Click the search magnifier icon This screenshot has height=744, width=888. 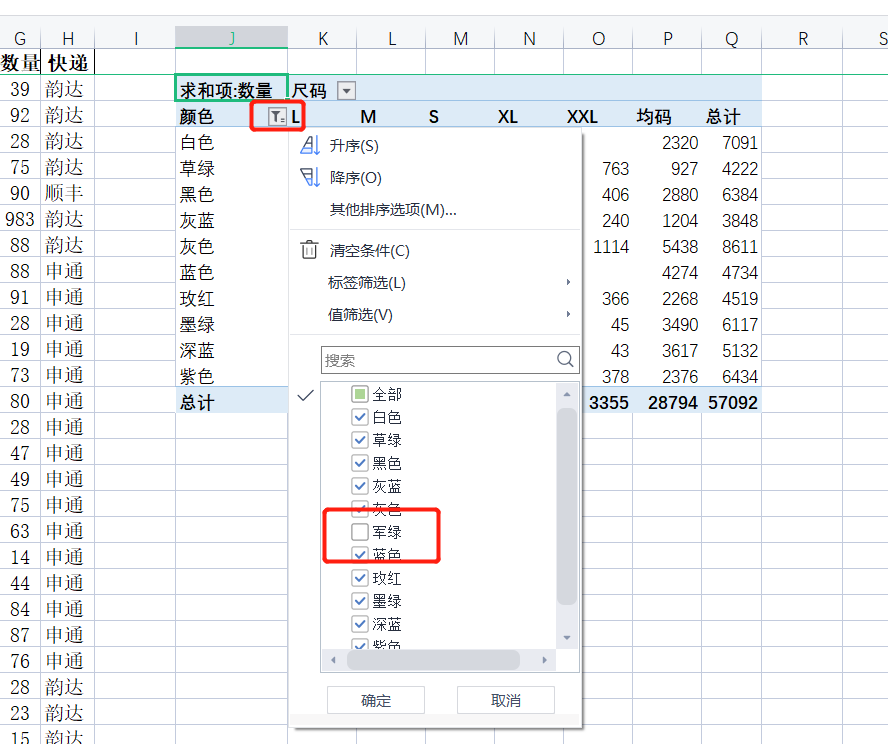(x=565, y=359)
